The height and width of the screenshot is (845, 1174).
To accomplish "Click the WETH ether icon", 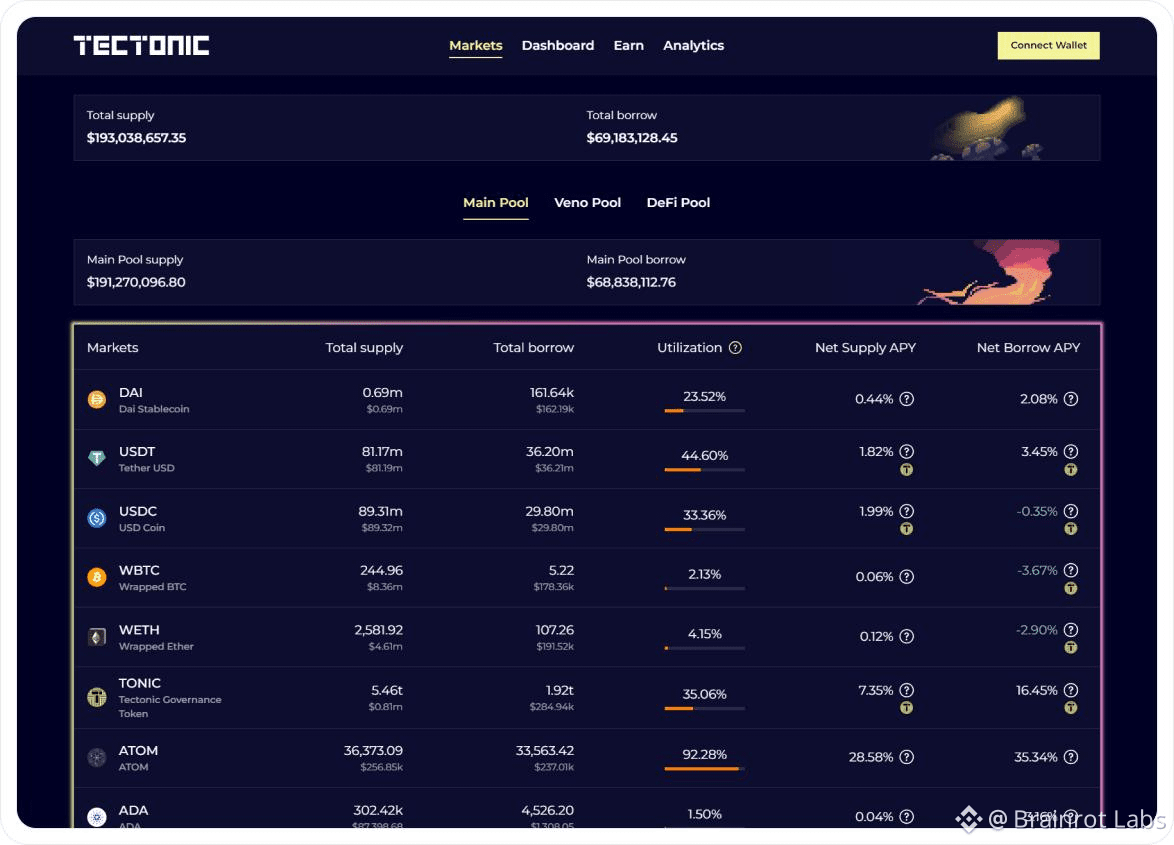I will pyautogui.click(x=97, y=637).
